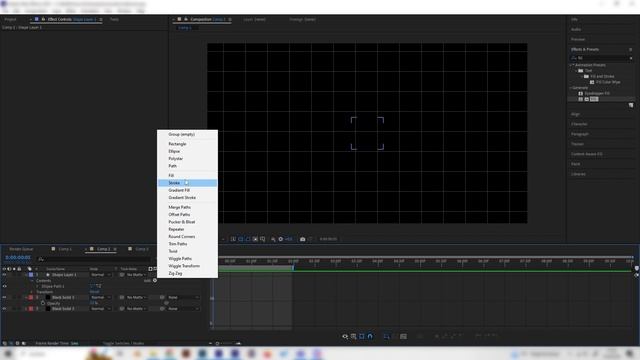Open the Content-Aware Fill panel
Screen dimensions: 640x360
[587, 154]
